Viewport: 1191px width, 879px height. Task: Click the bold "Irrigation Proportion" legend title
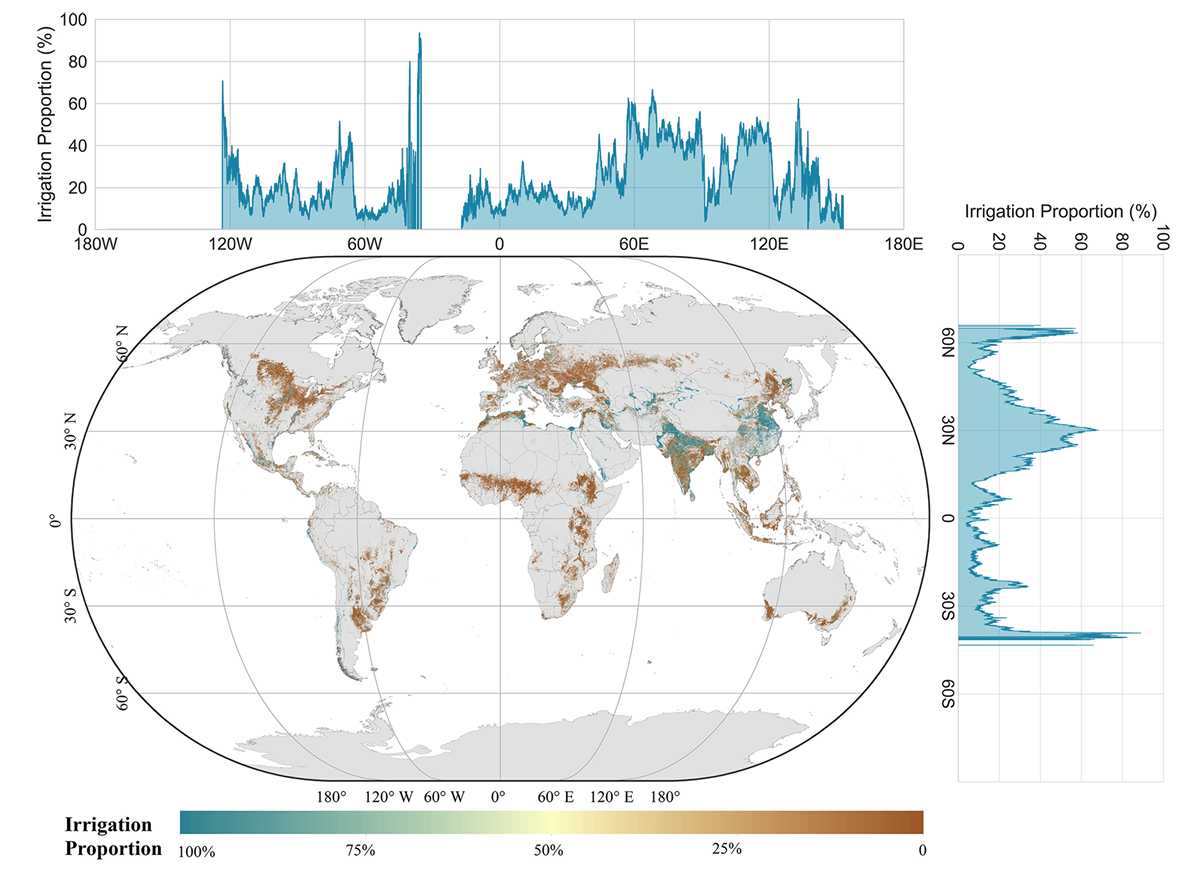[113, 837]
